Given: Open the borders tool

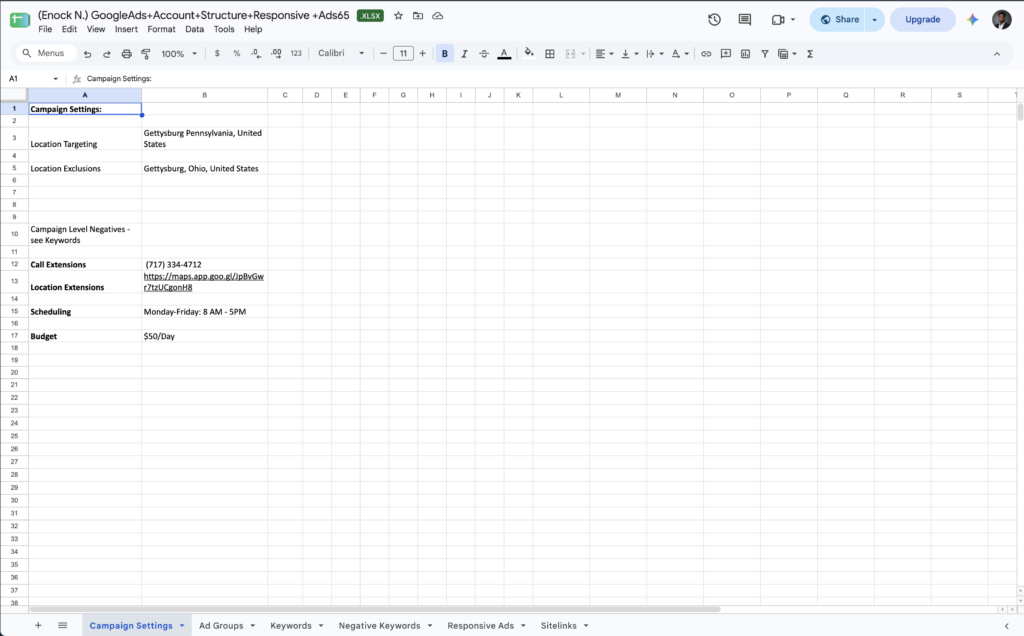Looking at the screenshot, I should coord(550,54).
